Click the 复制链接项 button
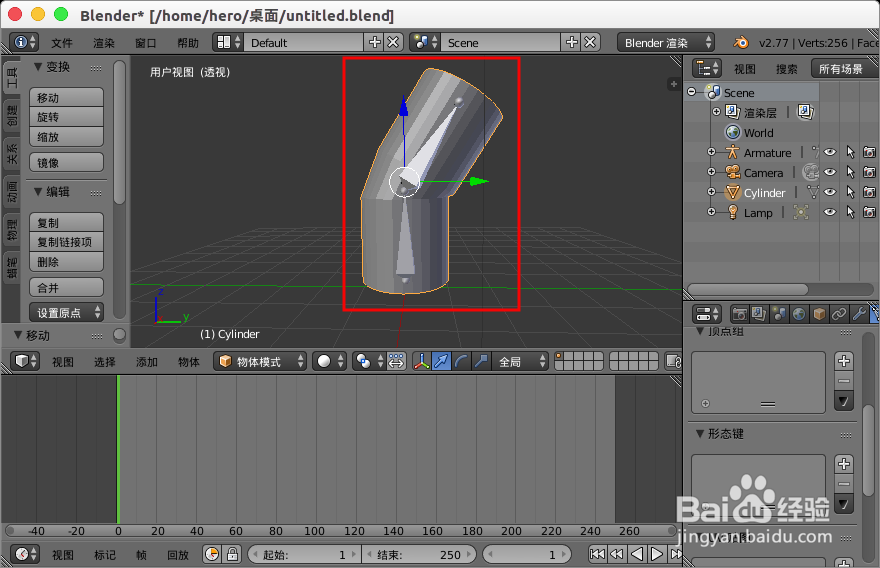The height and width of the screenshot is (568, 880). [x=66, y=242]
